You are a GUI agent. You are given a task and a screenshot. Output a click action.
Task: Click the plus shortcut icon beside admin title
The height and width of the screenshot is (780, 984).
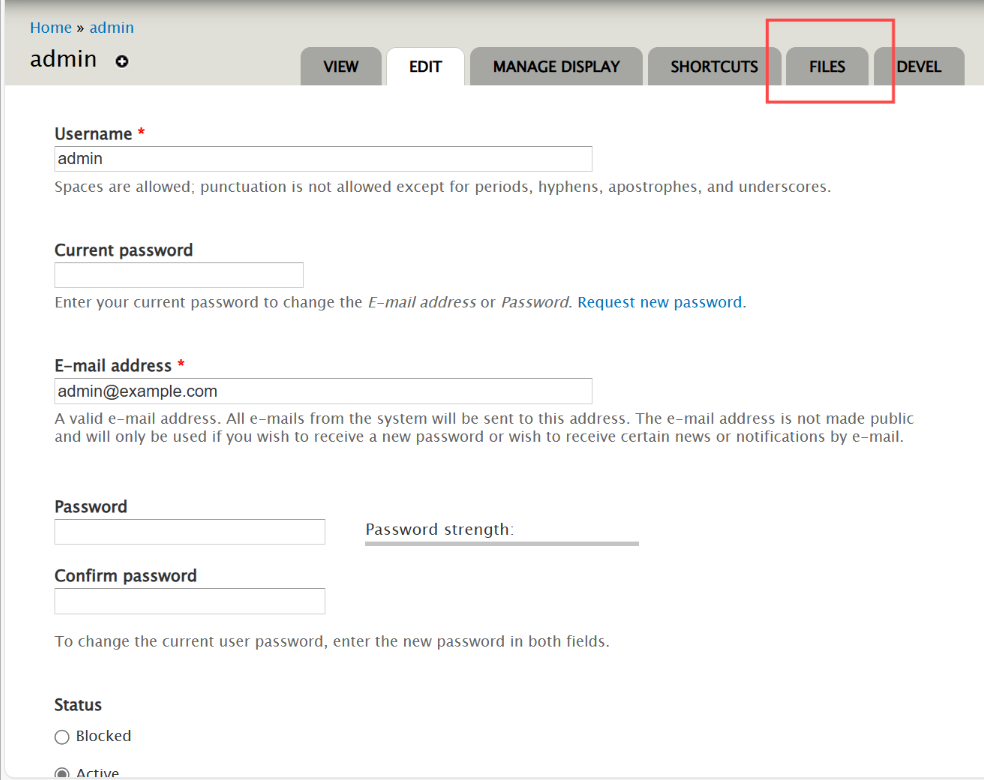122,61
